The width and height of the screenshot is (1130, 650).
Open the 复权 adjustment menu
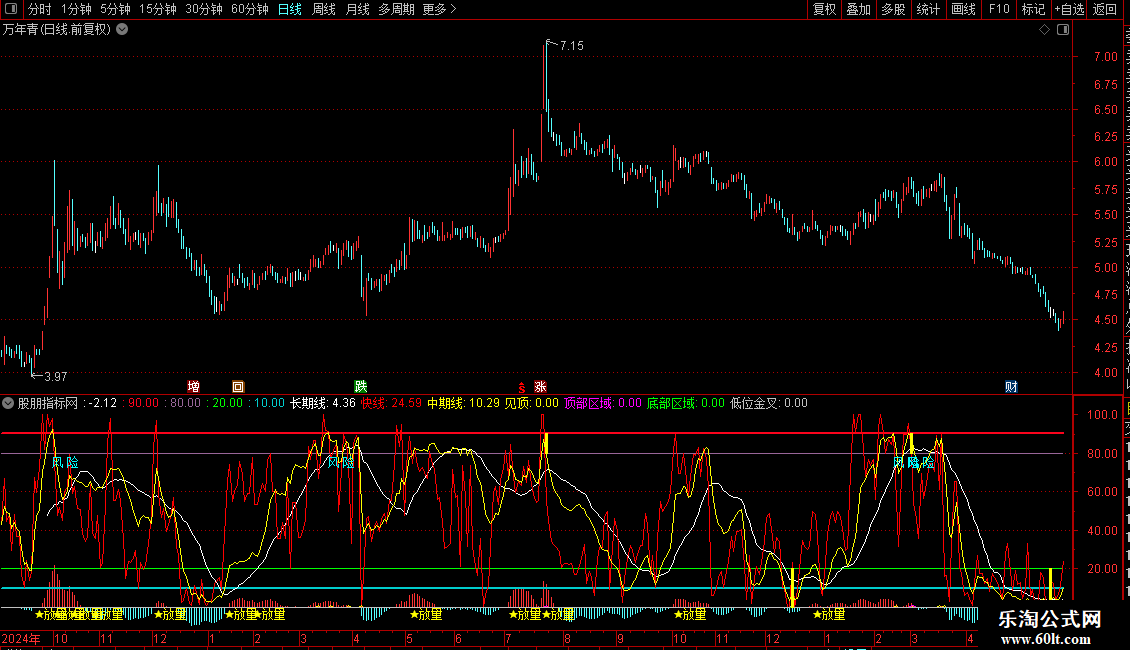click(x=824, y=9)
